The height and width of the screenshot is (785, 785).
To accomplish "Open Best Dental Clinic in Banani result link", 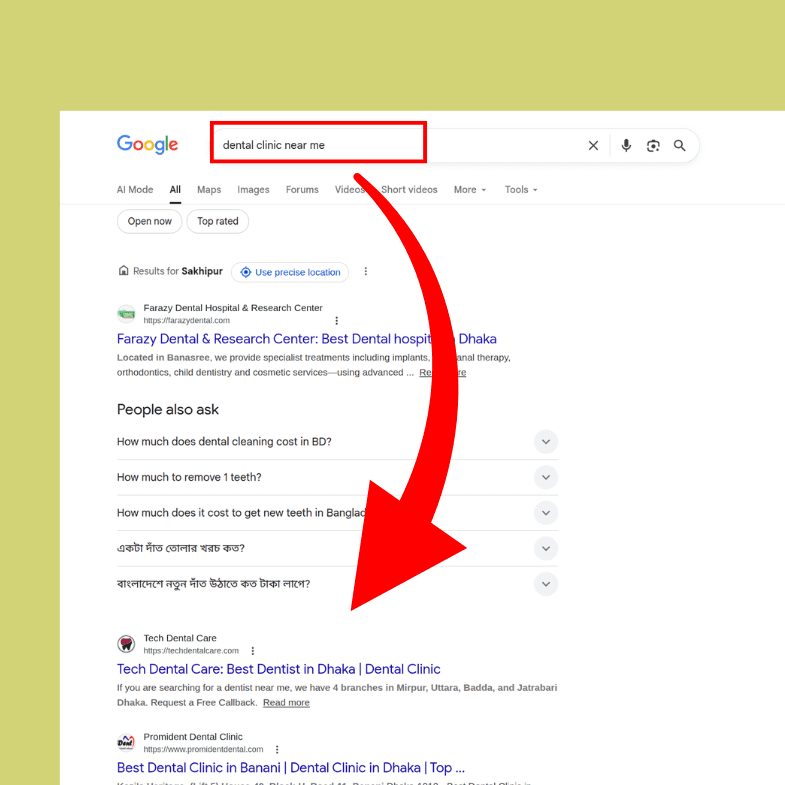I will 290,768.
